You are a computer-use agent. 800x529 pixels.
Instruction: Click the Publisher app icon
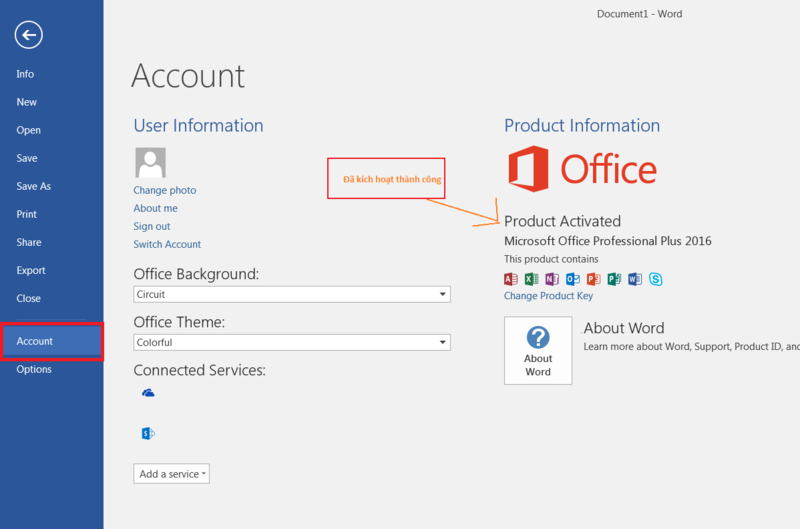click(614, 279)
